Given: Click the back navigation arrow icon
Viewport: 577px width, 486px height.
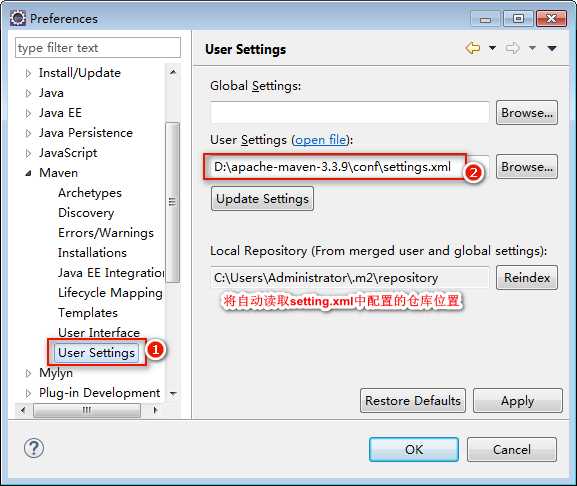Looking at the screenshot, I should click(473, 48).
